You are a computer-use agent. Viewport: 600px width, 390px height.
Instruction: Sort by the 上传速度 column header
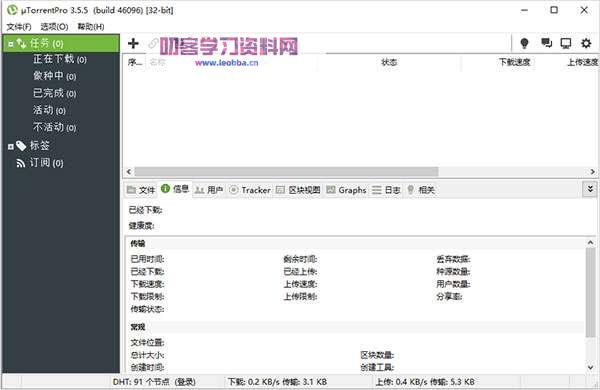582,62
